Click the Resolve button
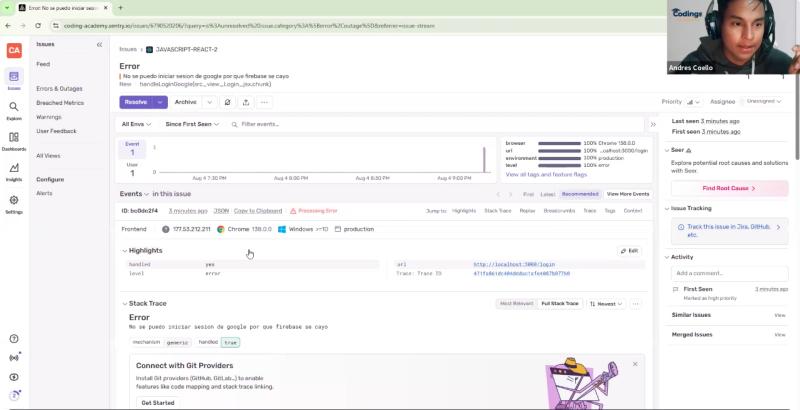This screenshot has width=800, height=410. click(x=136, y=102)
